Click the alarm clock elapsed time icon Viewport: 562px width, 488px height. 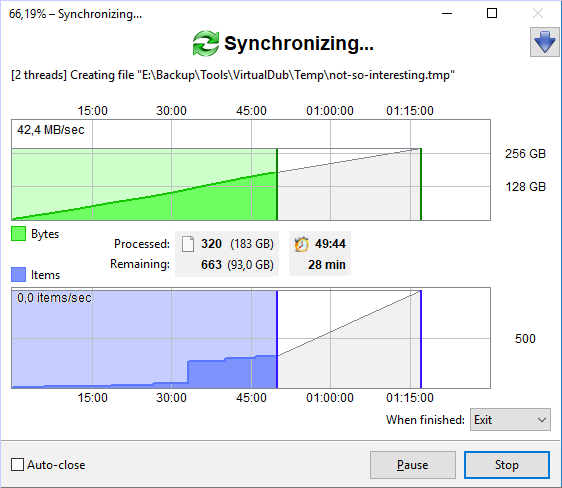301,244
